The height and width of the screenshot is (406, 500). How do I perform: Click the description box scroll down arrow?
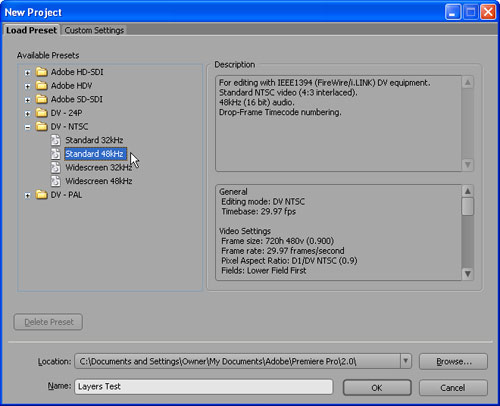(468, 165)
